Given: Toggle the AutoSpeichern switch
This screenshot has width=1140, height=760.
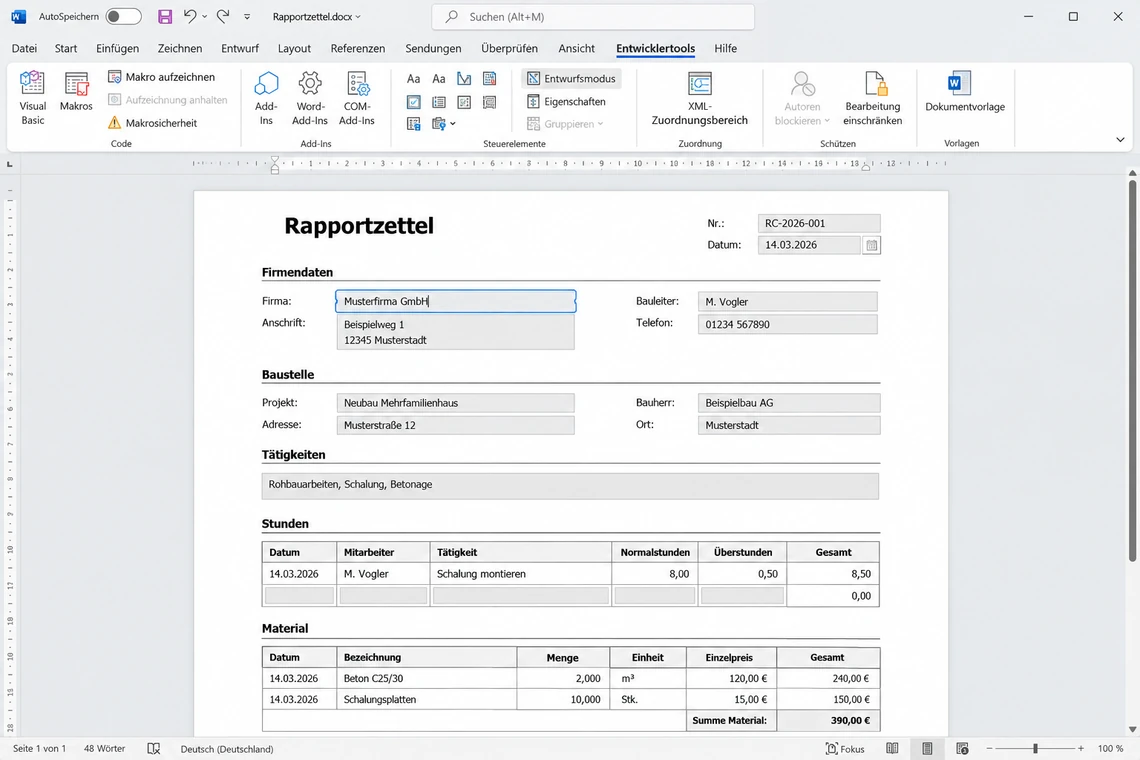Looking at the screenshot, I should tap(123, 16).
